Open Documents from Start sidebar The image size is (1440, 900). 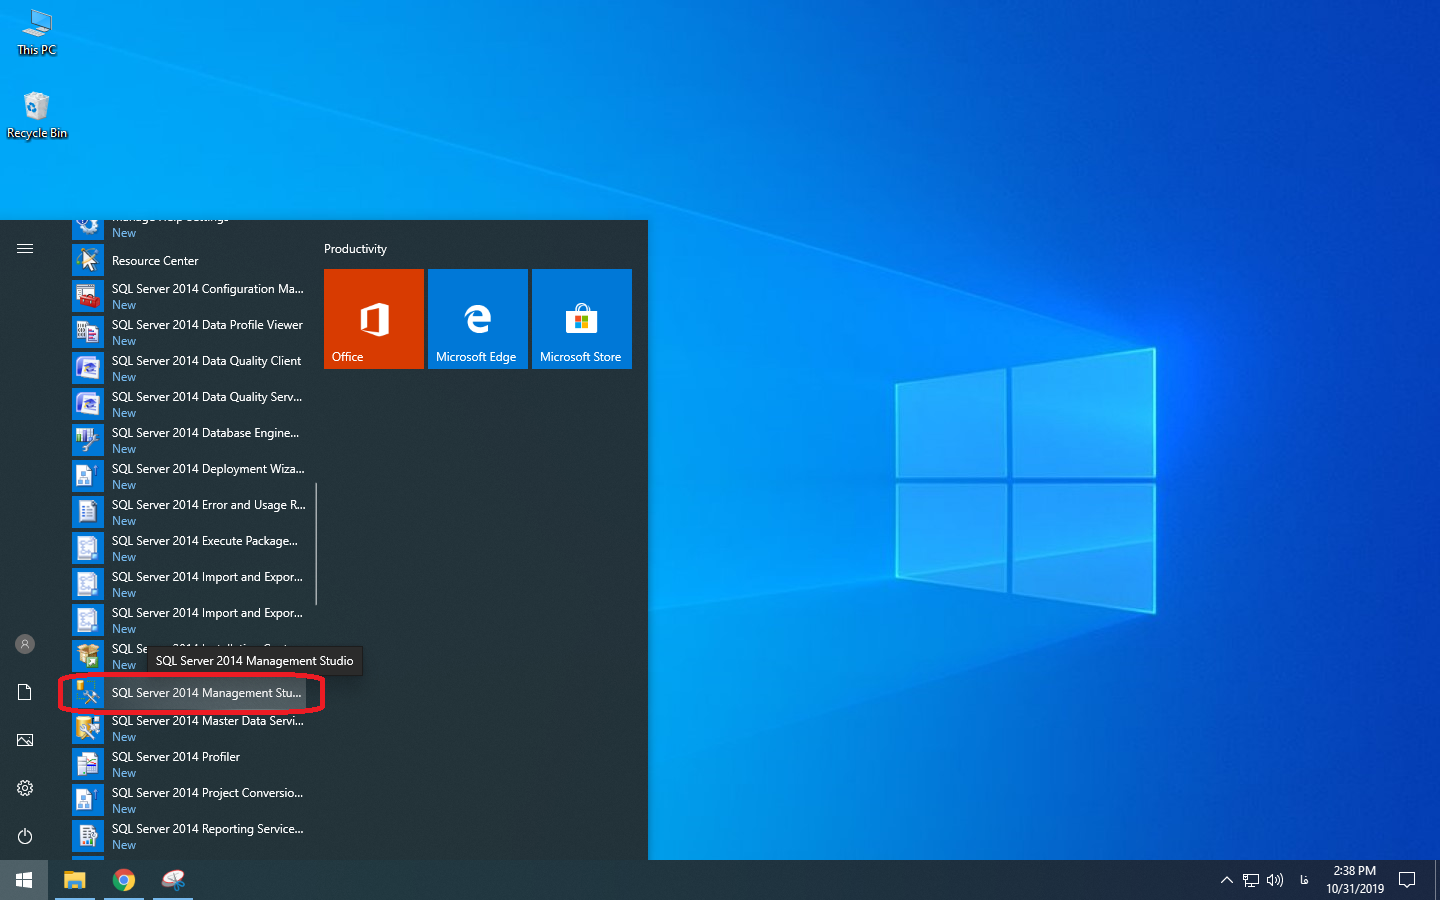(25, 692)
